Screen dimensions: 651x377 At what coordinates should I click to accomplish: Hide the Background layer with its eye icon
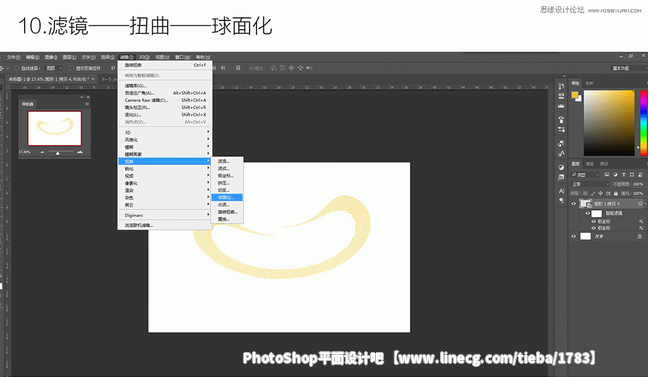pyautogui.click(x=574, y=236)
